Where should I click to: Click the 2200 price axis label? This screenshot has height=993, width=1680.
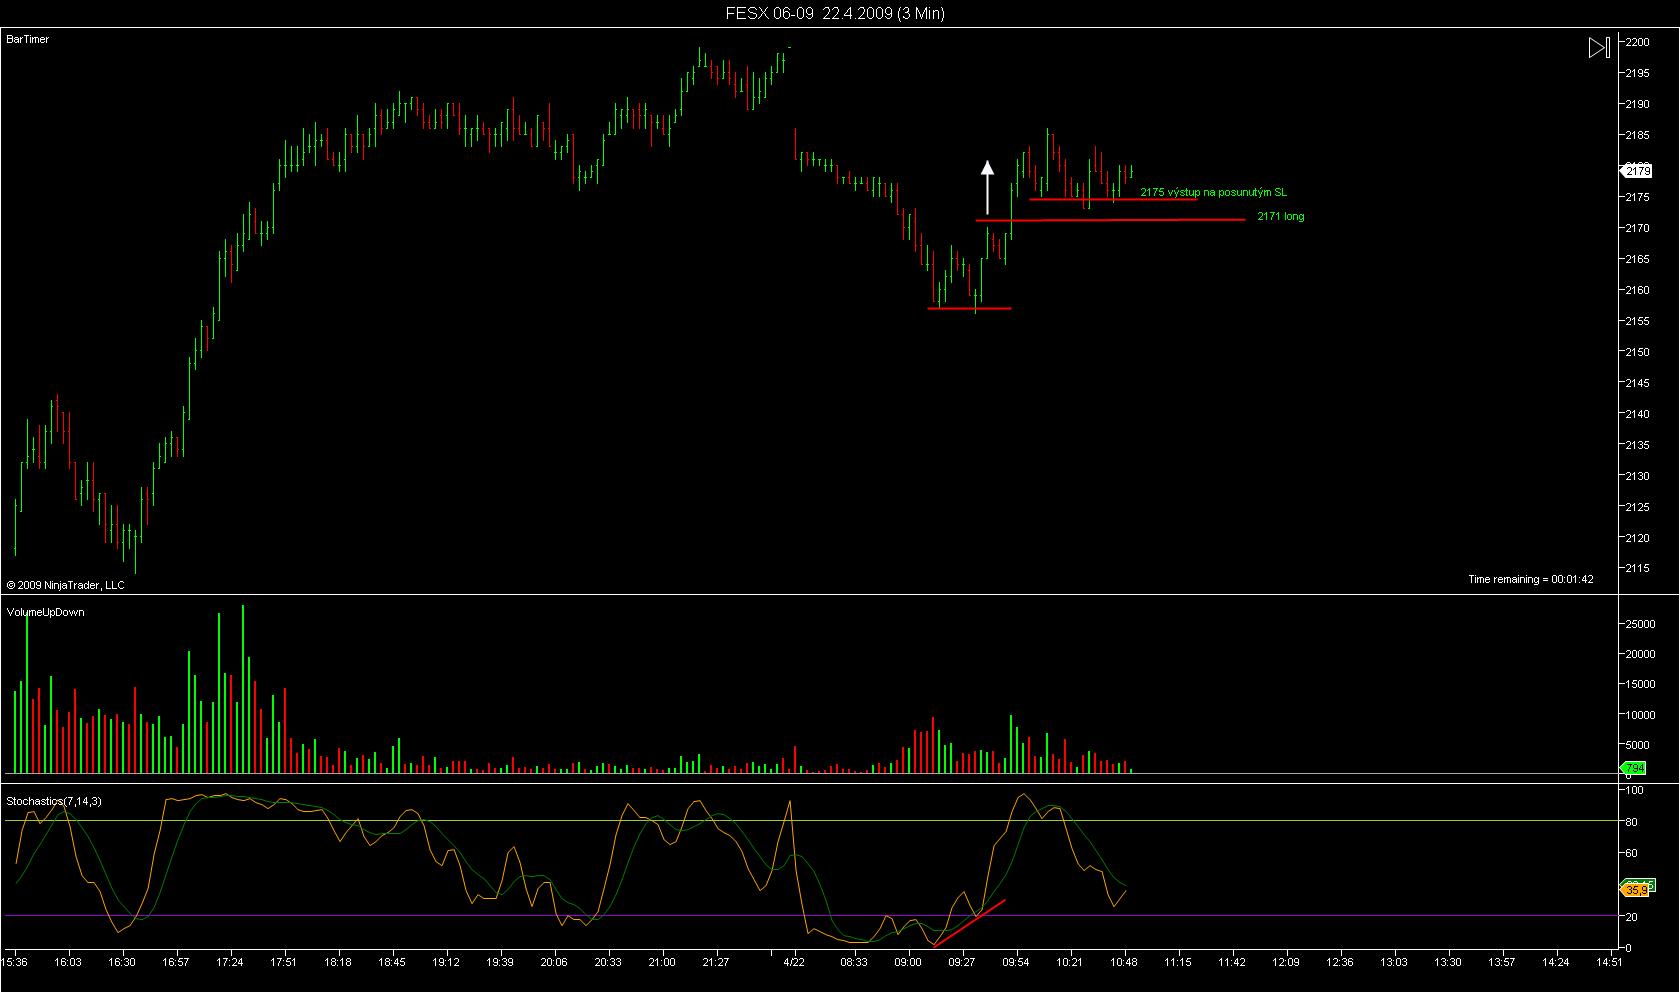(x=1638, y=42)
